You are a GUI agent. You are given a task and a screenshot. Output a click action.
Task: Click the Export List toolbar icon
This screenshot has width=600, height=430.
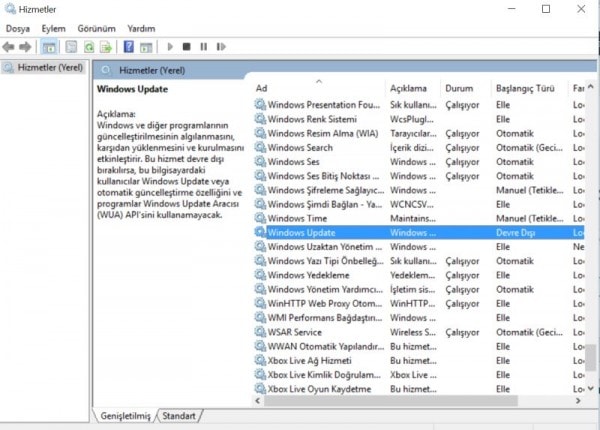(106, 47)
